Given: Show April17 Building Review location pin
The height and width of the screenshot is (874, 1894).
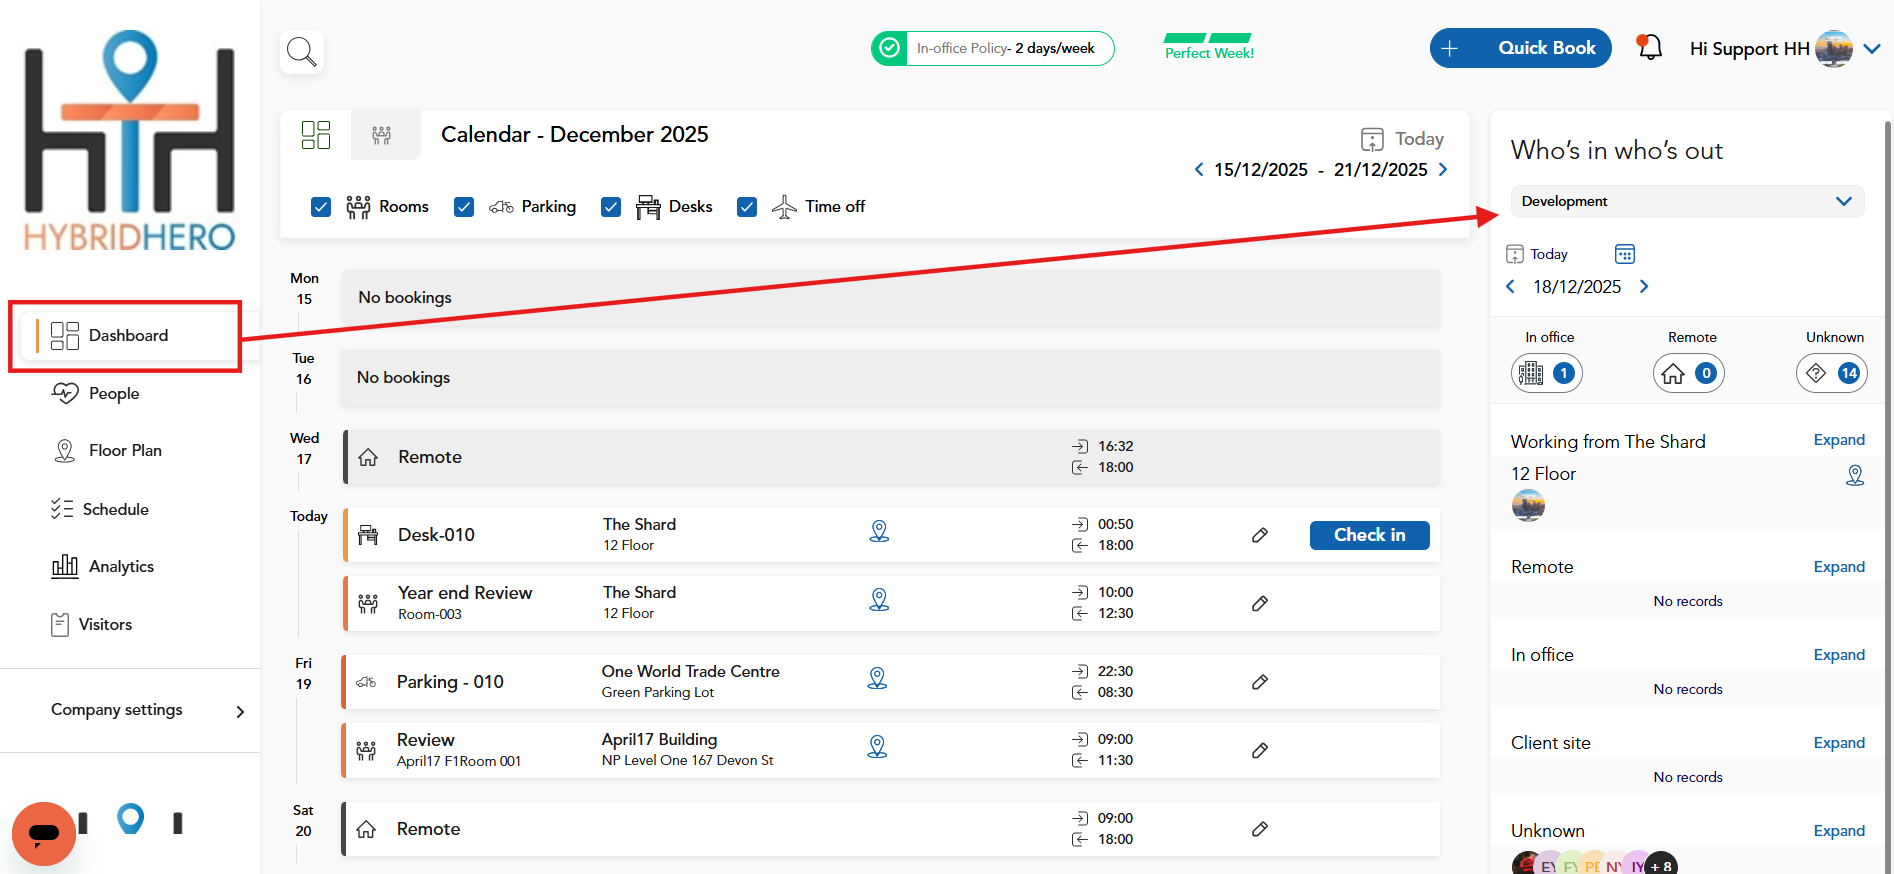Looking at the screenshot, I should 877,746.
